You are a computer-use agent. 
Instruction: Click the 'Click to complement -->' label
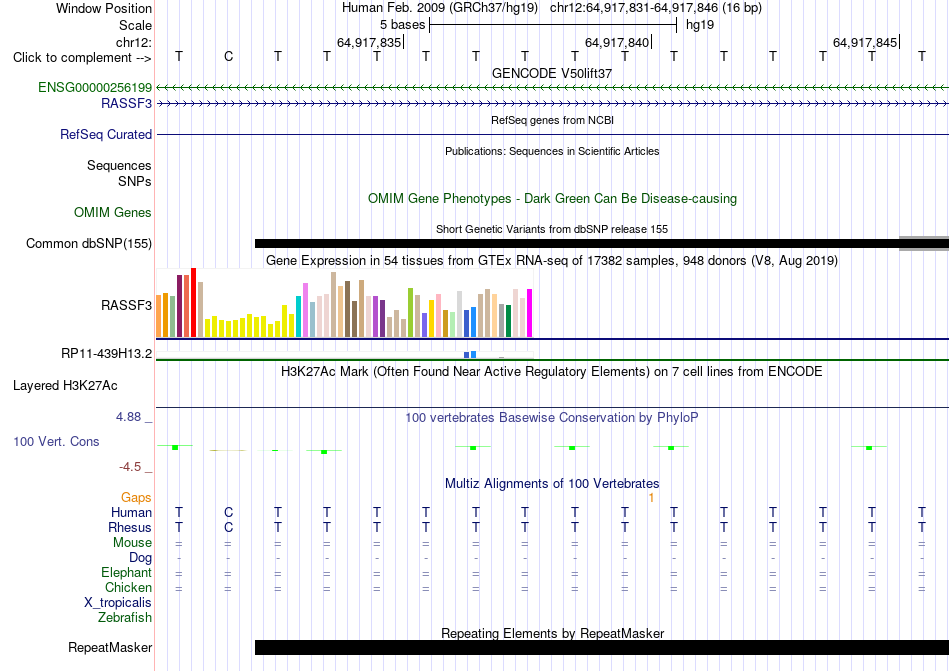82,58
